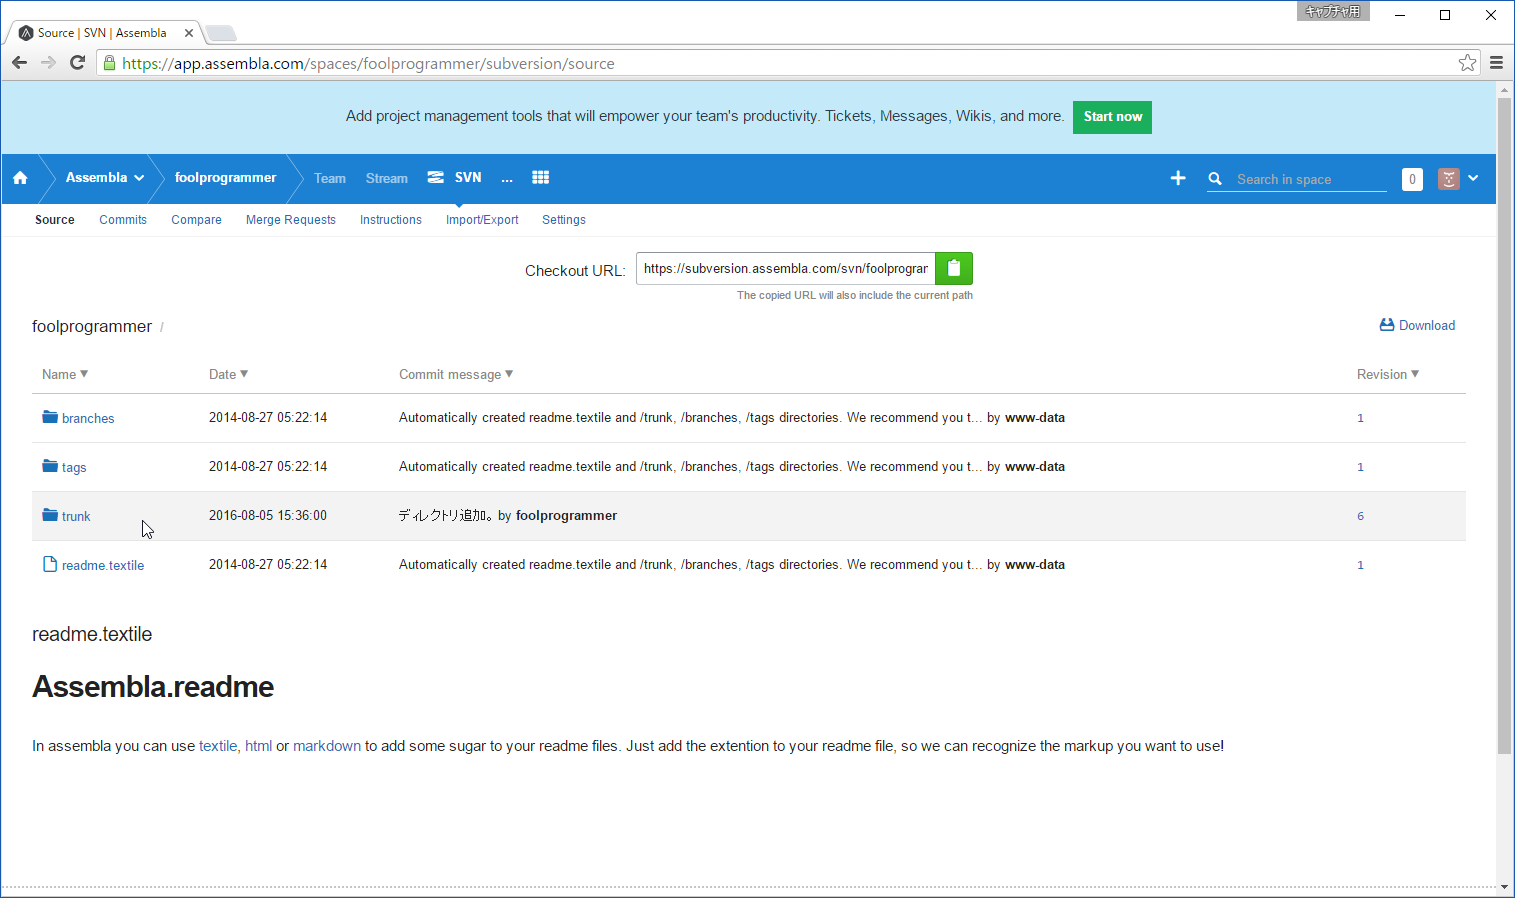Follow the html link

pyautogui.click(x=258, y=746)
